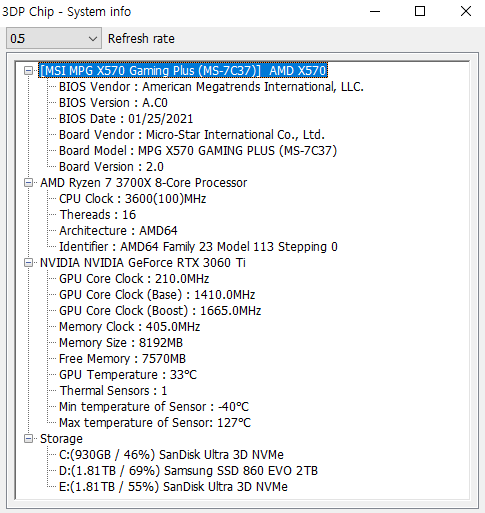This screenshot has height=513, width=485.
Task: Select Memory Size : 8192MB row
Action: point(121,343)
